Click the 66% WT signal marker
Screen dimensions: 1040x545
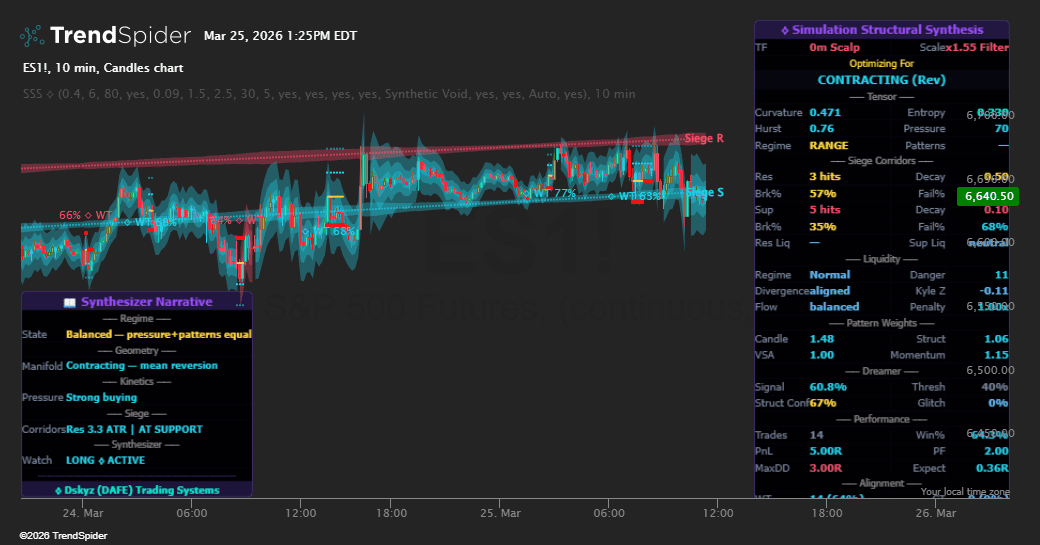(85, 215)
